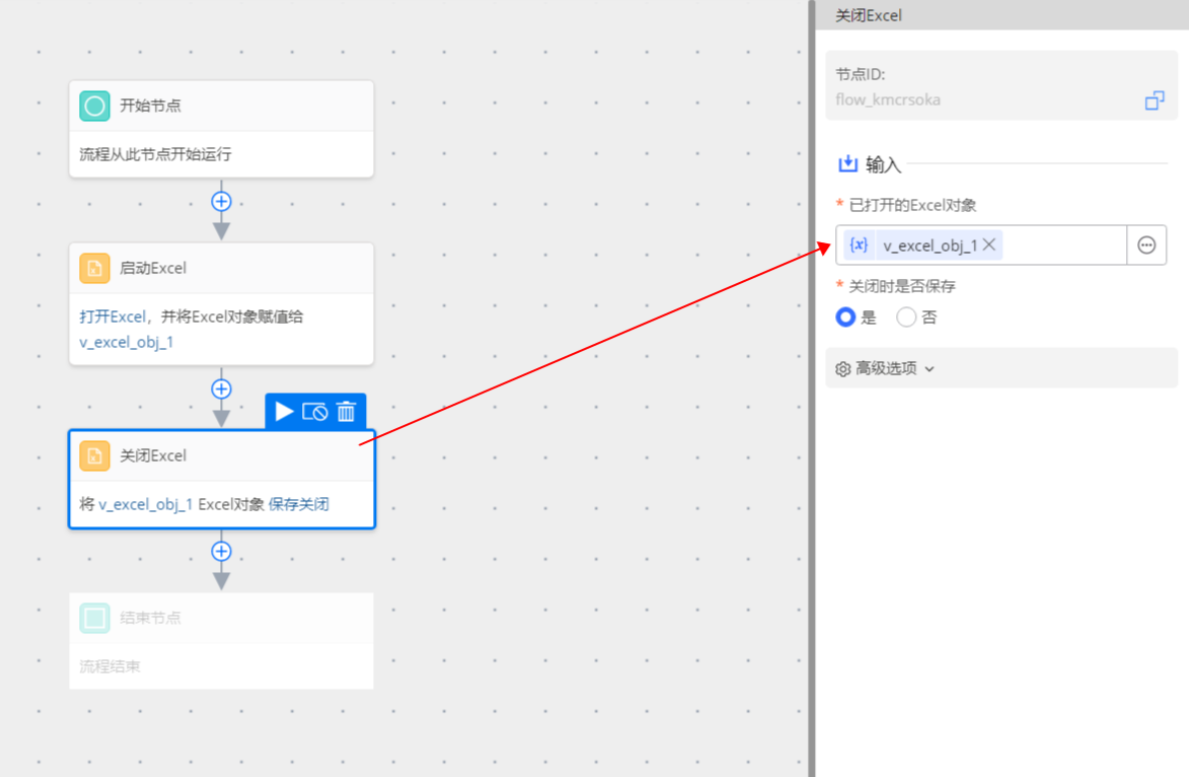Image resolution: width=1189 pixels, height=777 pixels.
Task: Remove the v_excel_obj_1 variable tag
Action: [x=989, y=245]
